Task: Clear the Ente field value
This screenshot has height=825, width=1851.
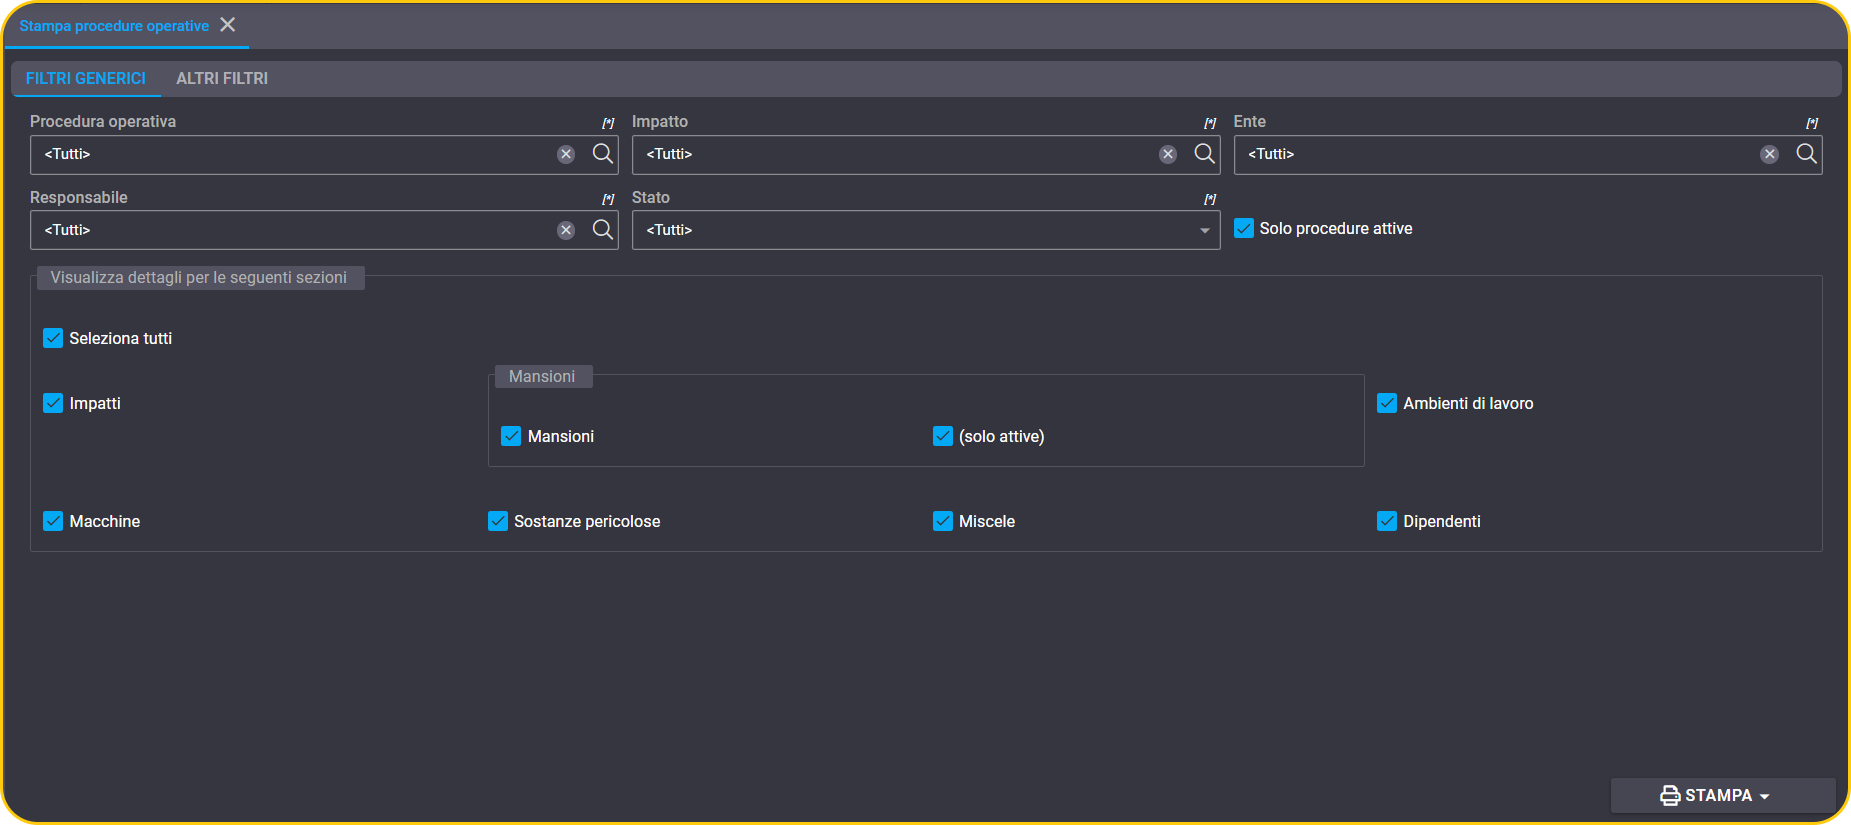Action: [x=1770, y=154]
